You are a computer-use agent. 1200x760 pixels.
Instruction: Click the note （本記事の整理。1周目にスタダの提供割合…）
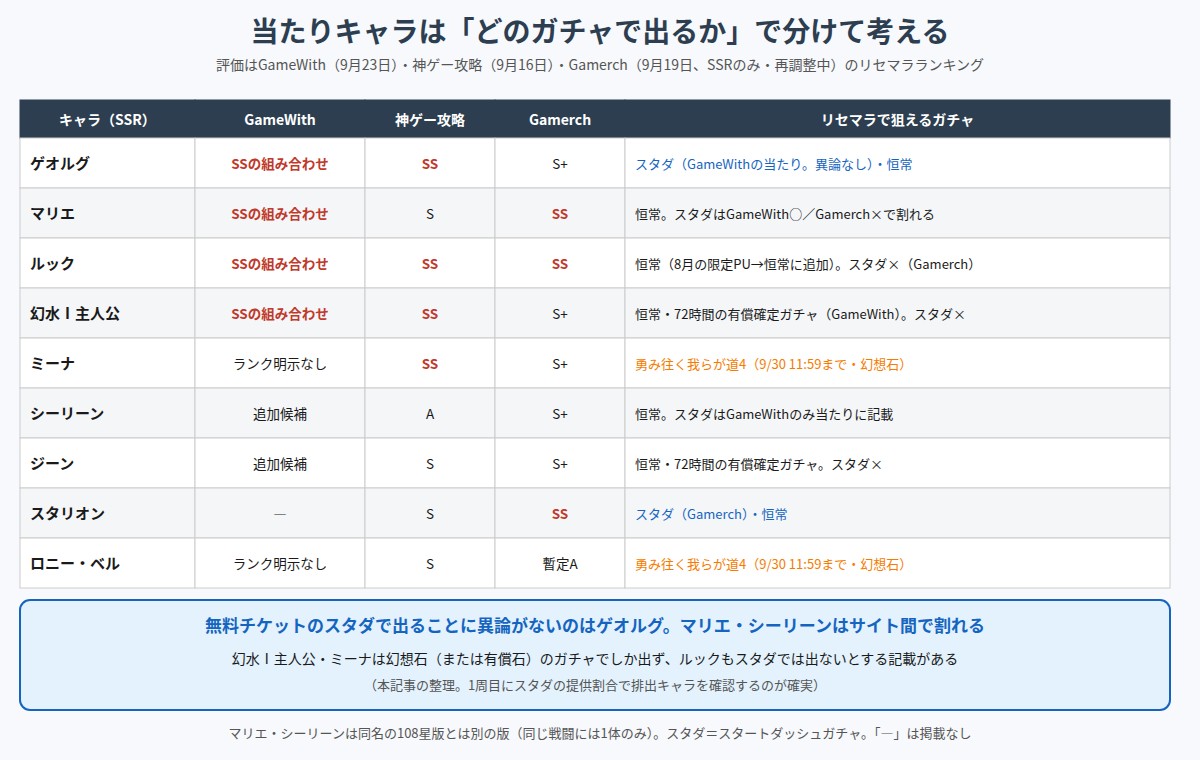(x=595, y=686)
